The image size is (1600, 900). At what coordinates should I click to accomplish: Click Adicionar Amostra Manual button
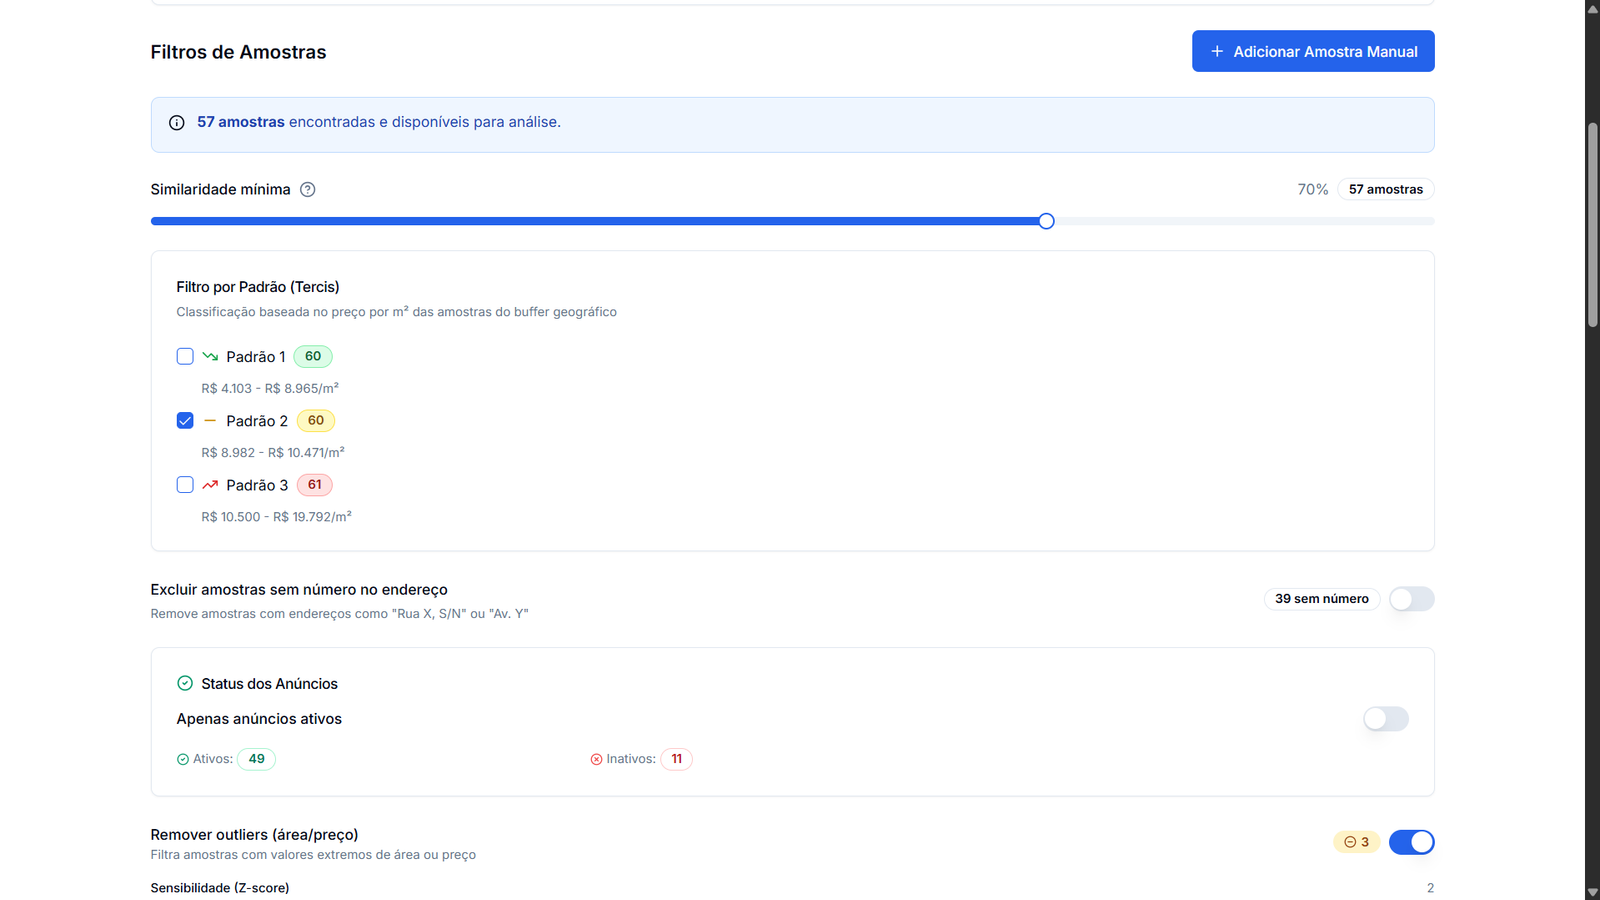(x=1312, y=52)
